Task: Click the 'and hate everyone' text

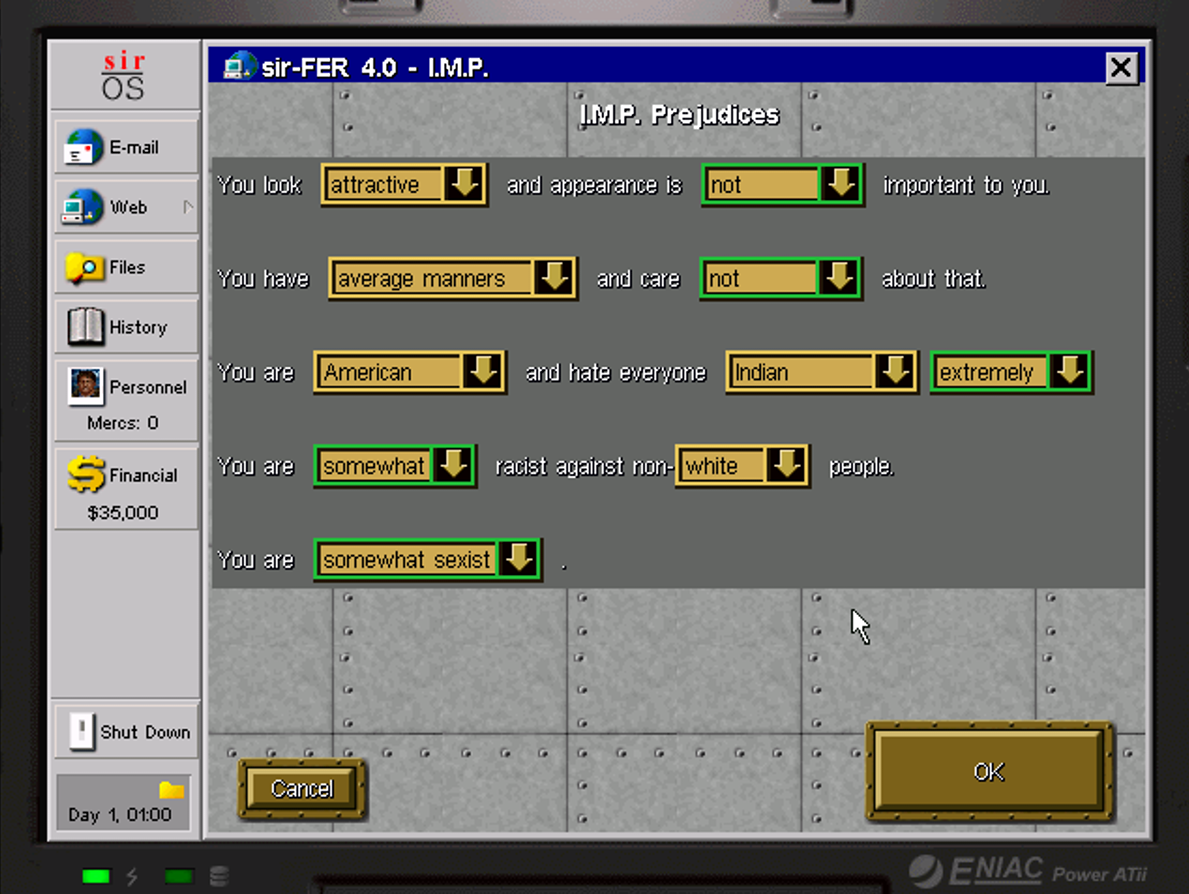Action: click(x=616, y=372)
